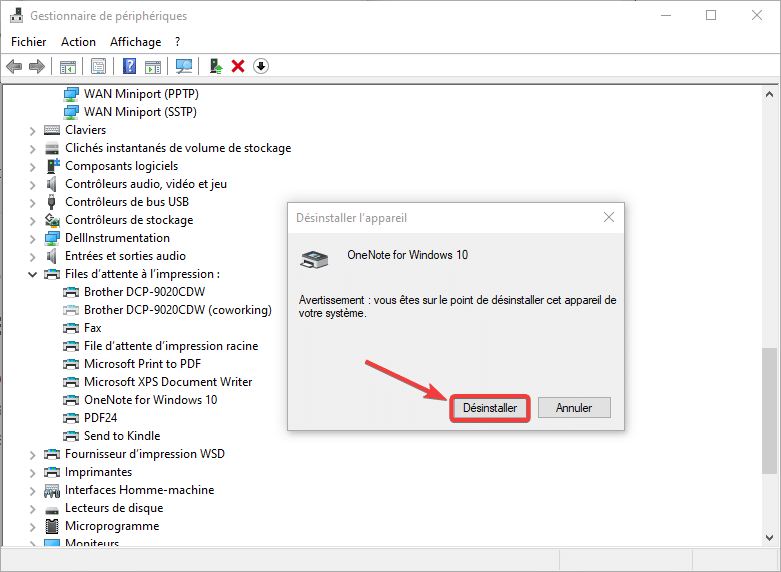The height and width of the screenshot is (572, 781).
Task: Select File d'attente d'impression racine
Action: pyautogui.click(x=171, y=346)
